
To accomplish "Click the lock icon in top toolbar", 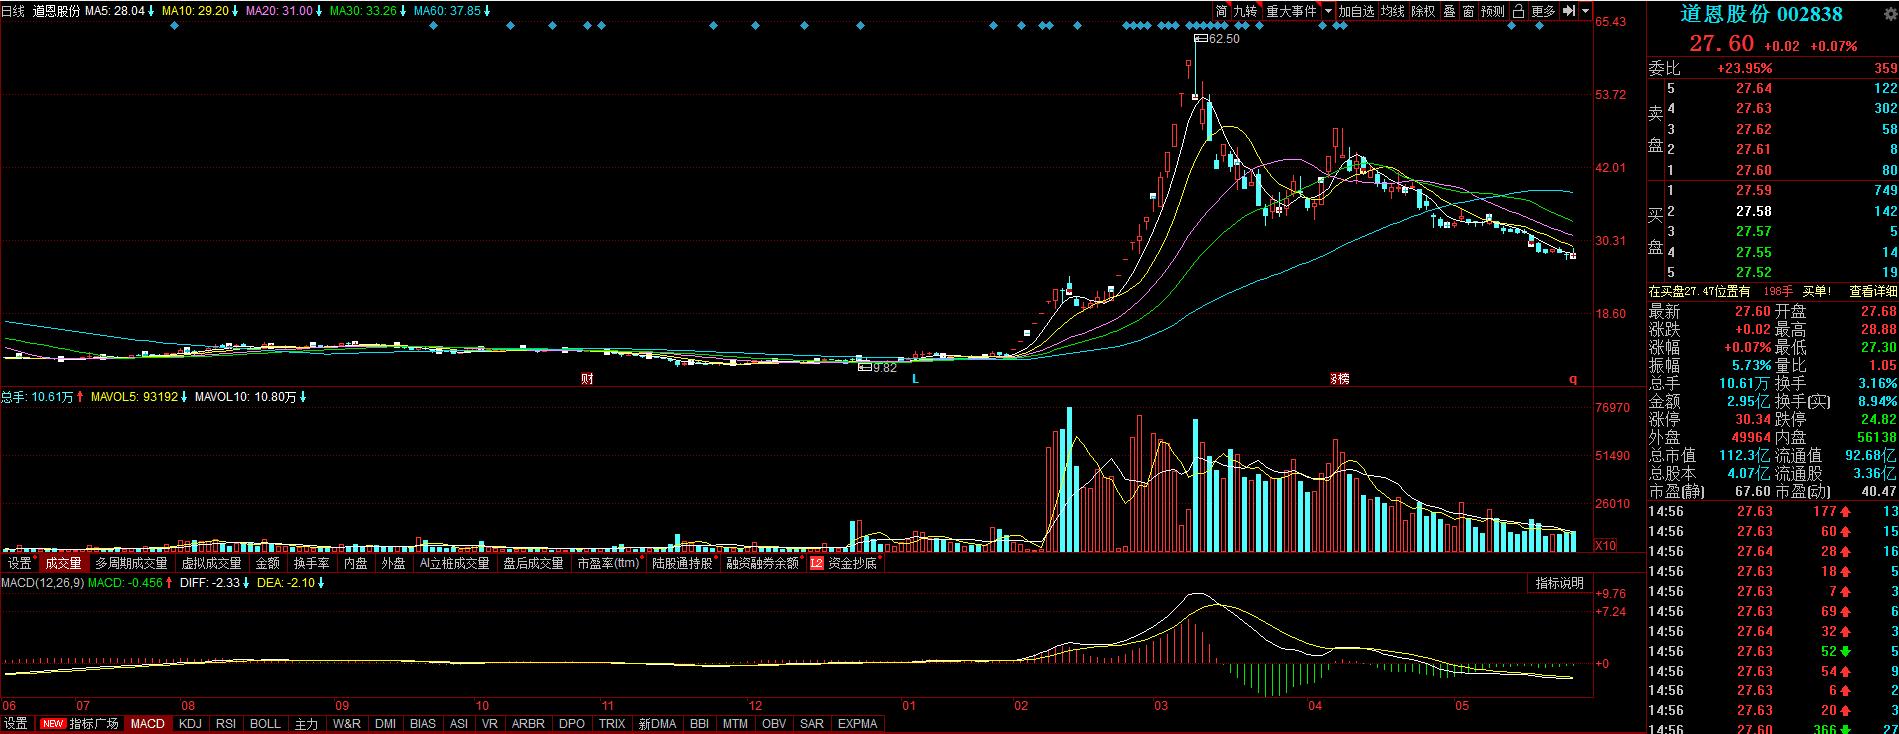I will [1517, 11].
